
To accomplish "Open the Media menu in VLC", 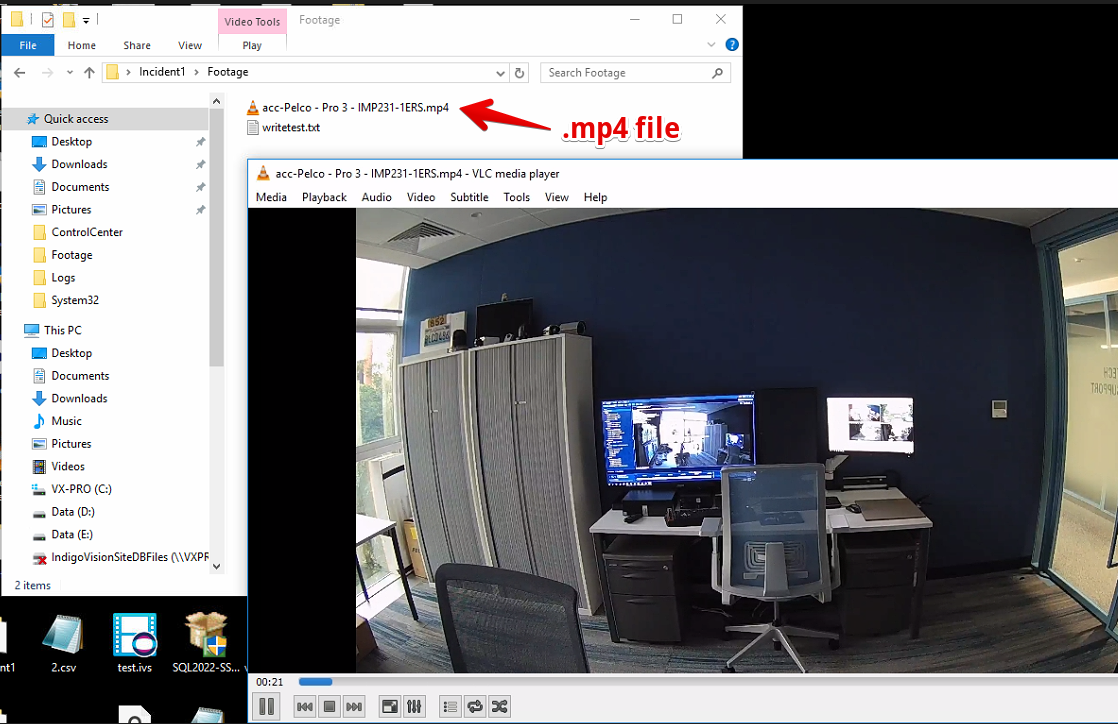I will (270, 197).
